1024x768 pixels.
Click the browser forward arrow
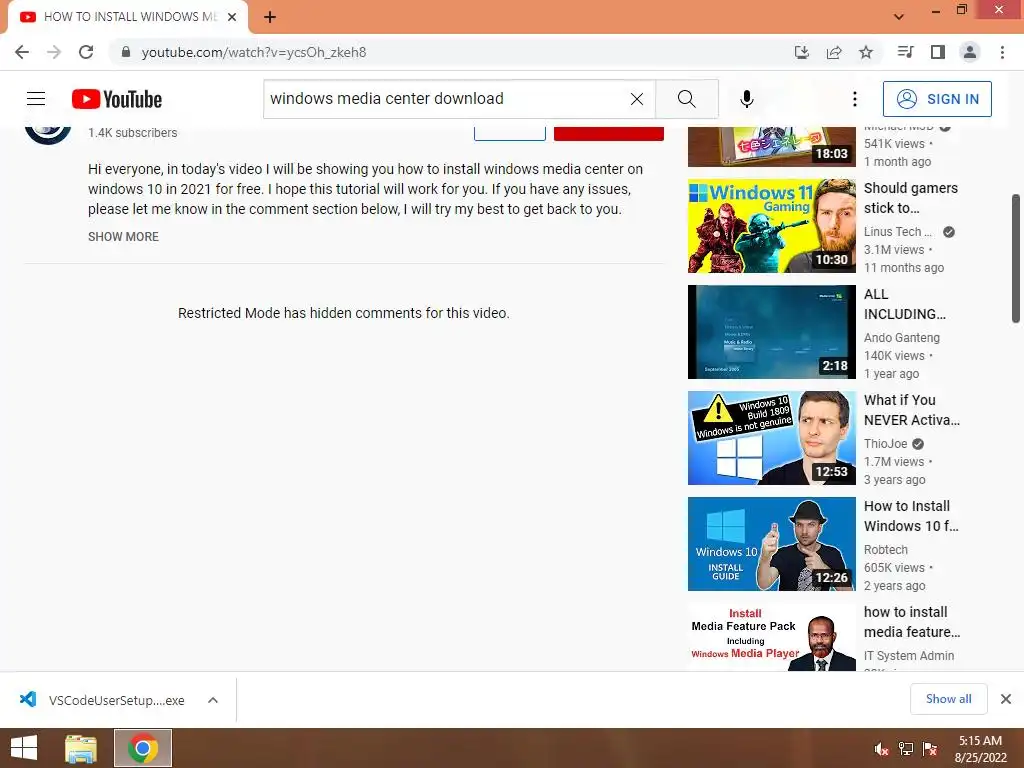(54, 52)
